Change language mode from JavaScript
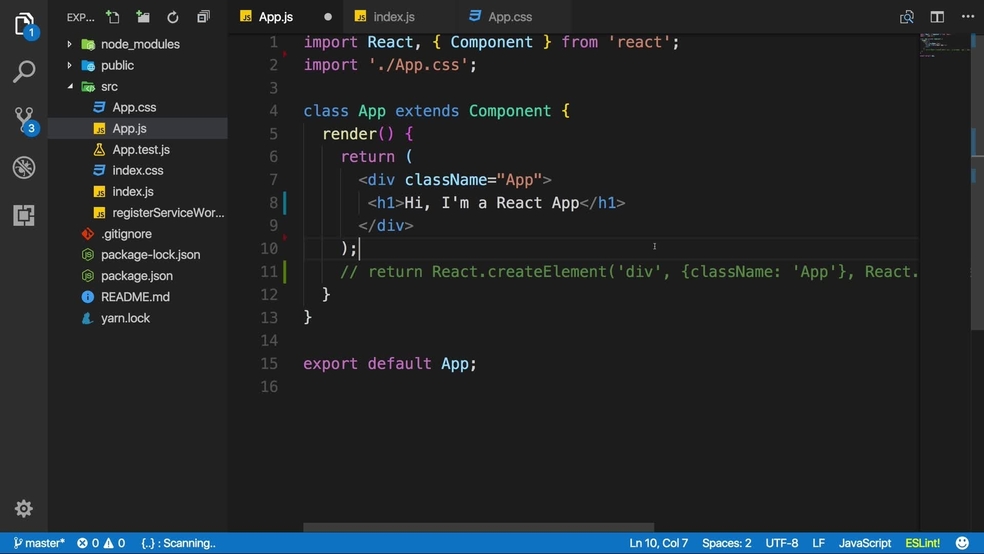This screenshot has height=554, width=984. pos(864,543)
